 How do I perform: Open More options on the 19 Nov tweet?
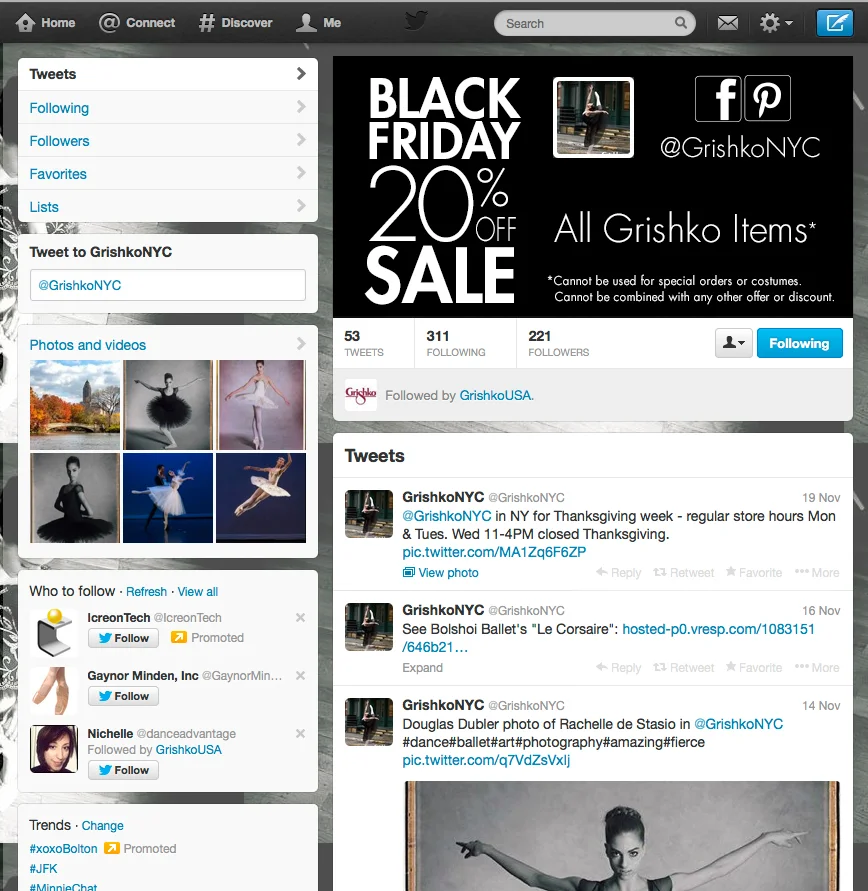tap(817, 572)
